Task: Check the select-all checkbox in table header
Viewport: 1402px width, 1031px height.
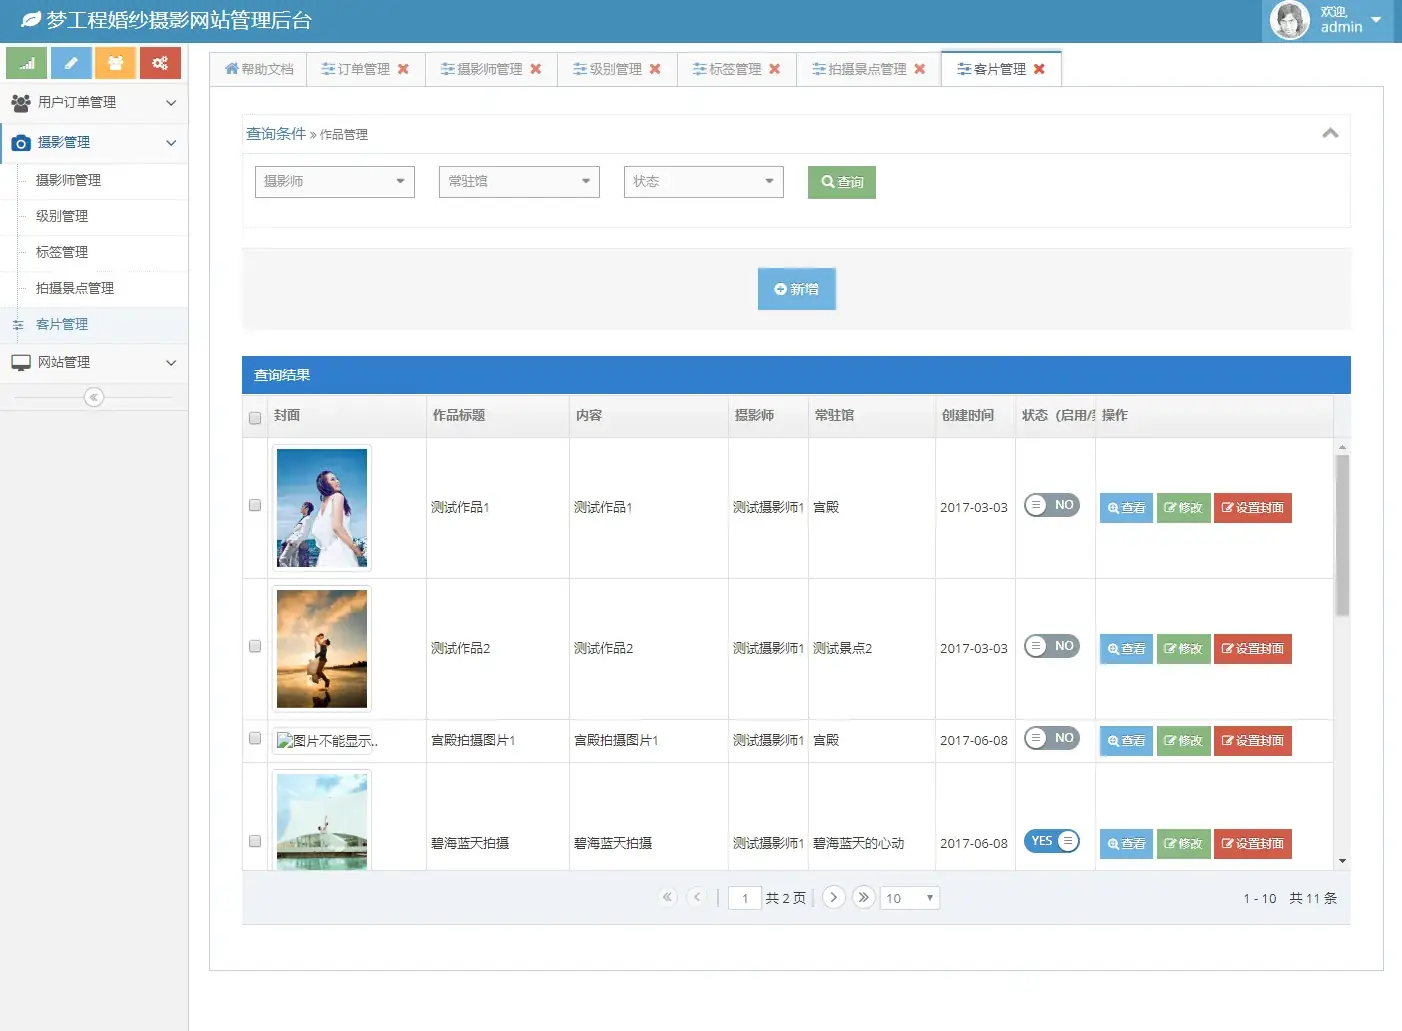Action: point(255,417)
